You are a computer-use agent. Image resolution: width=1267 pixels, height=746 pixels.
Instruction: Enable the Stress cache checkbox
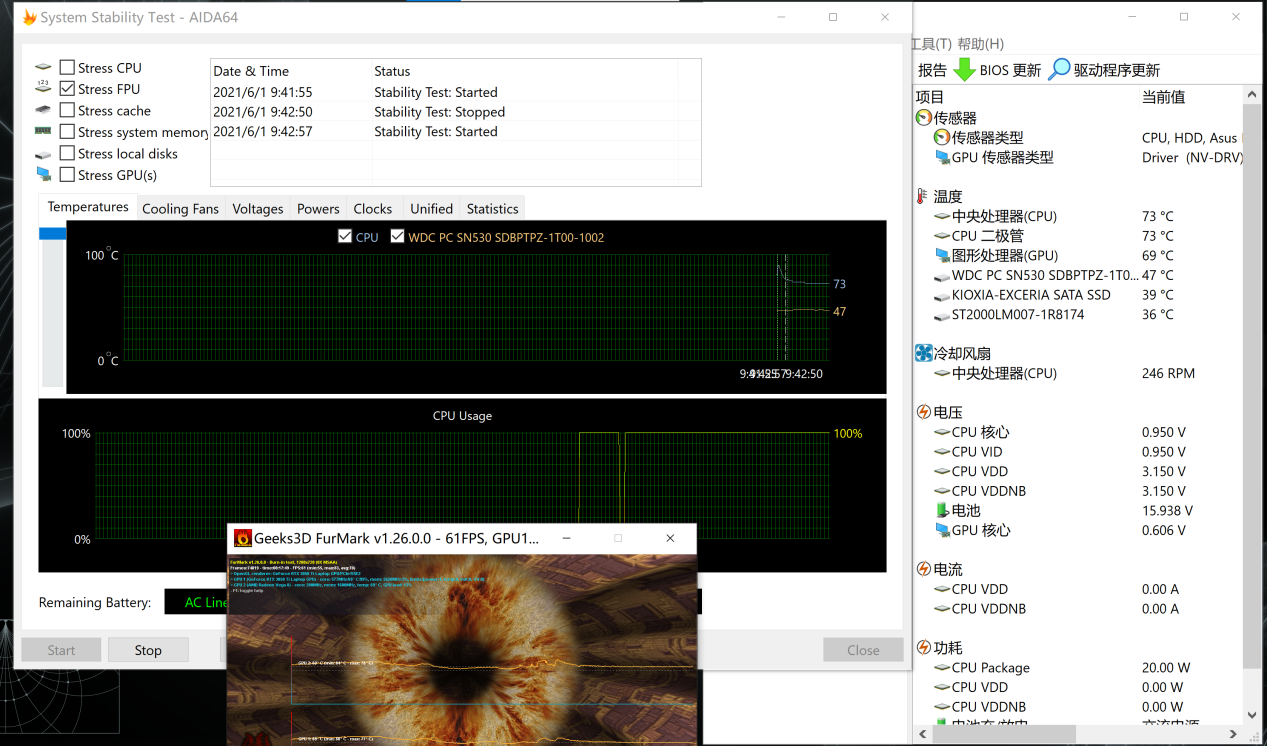tap(67, 110)
